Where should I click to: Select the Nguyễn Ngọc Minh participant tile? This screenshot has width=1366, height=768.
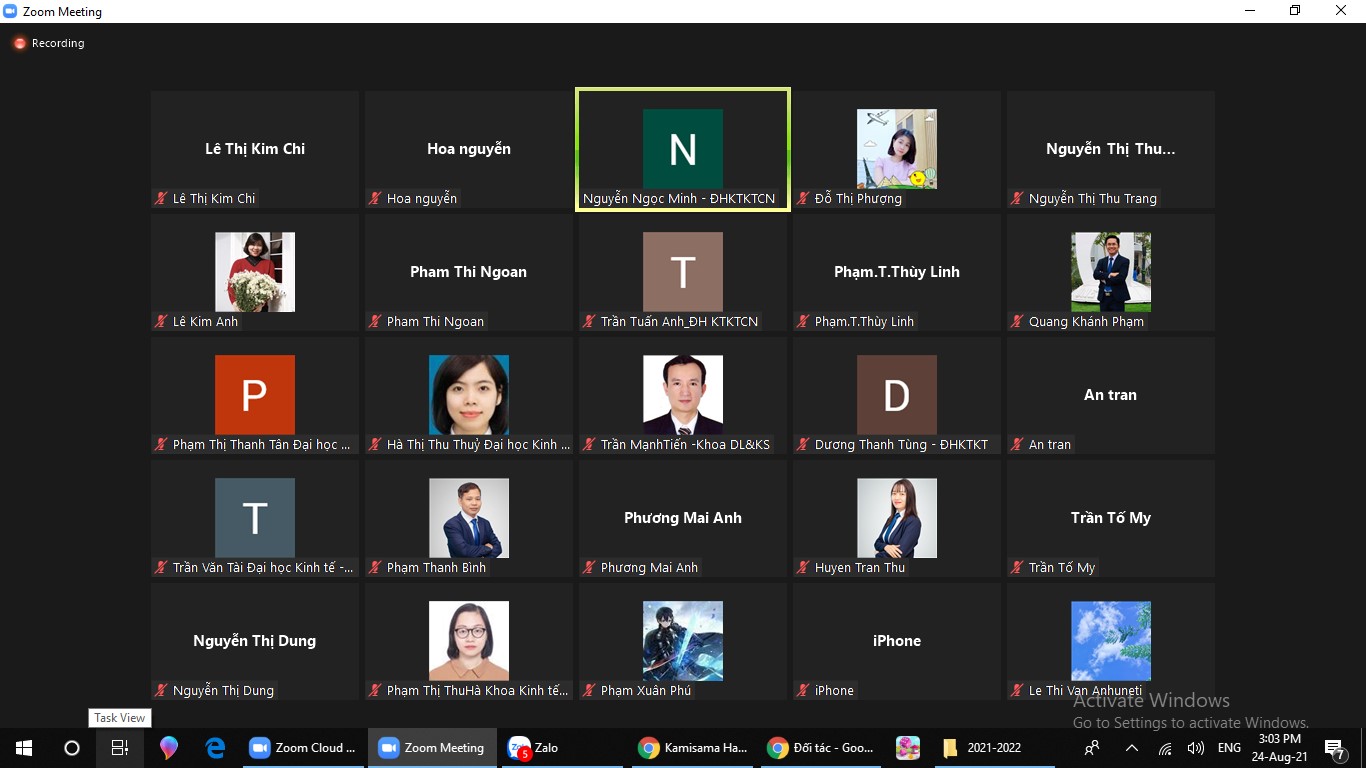pyautogui.click(x=683, y=150)
